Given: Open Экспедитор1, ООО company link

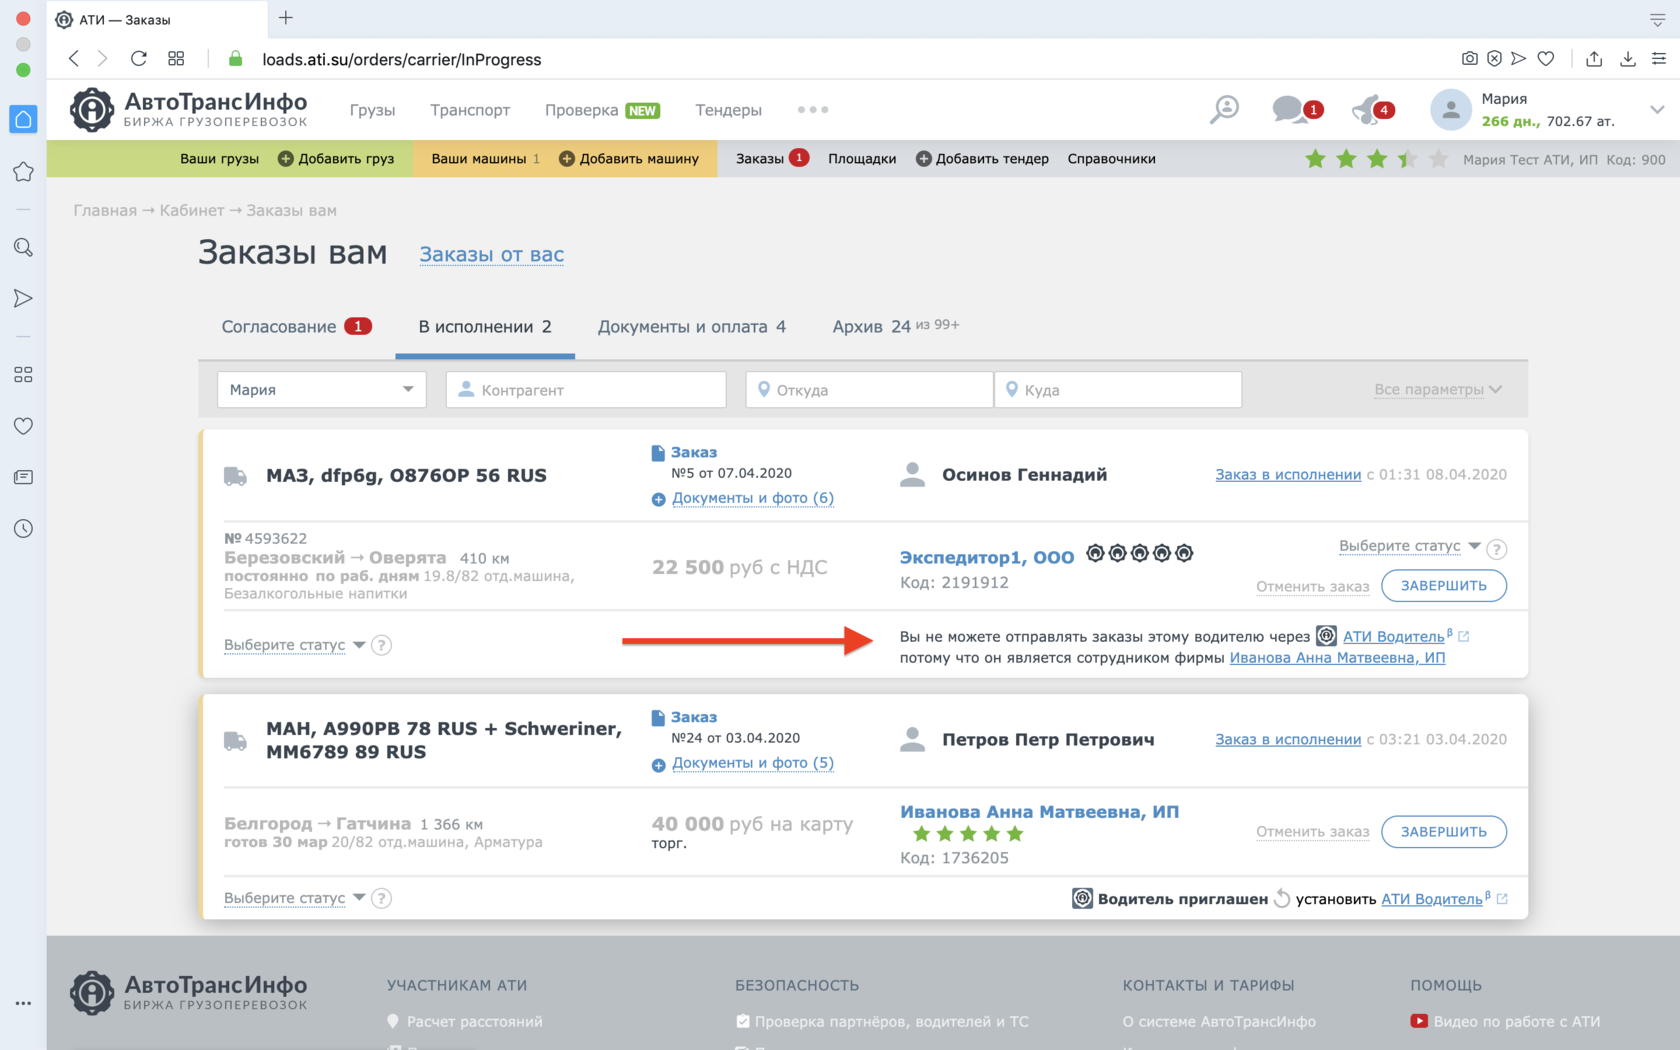Looking at the screenshot, I should (987, 557).
